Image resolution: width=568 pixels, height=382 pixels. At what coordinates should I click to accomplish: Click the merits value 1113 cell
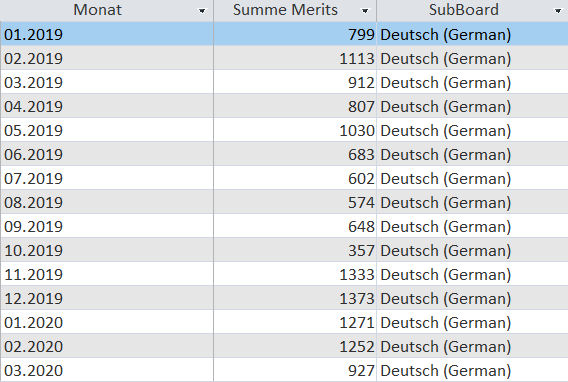click(295, 58)
